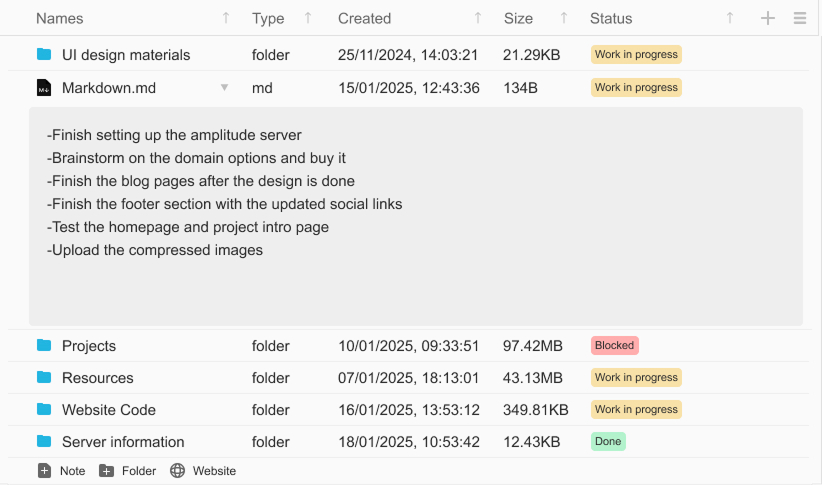Open the Projects folder

click(x=89, y=346)
